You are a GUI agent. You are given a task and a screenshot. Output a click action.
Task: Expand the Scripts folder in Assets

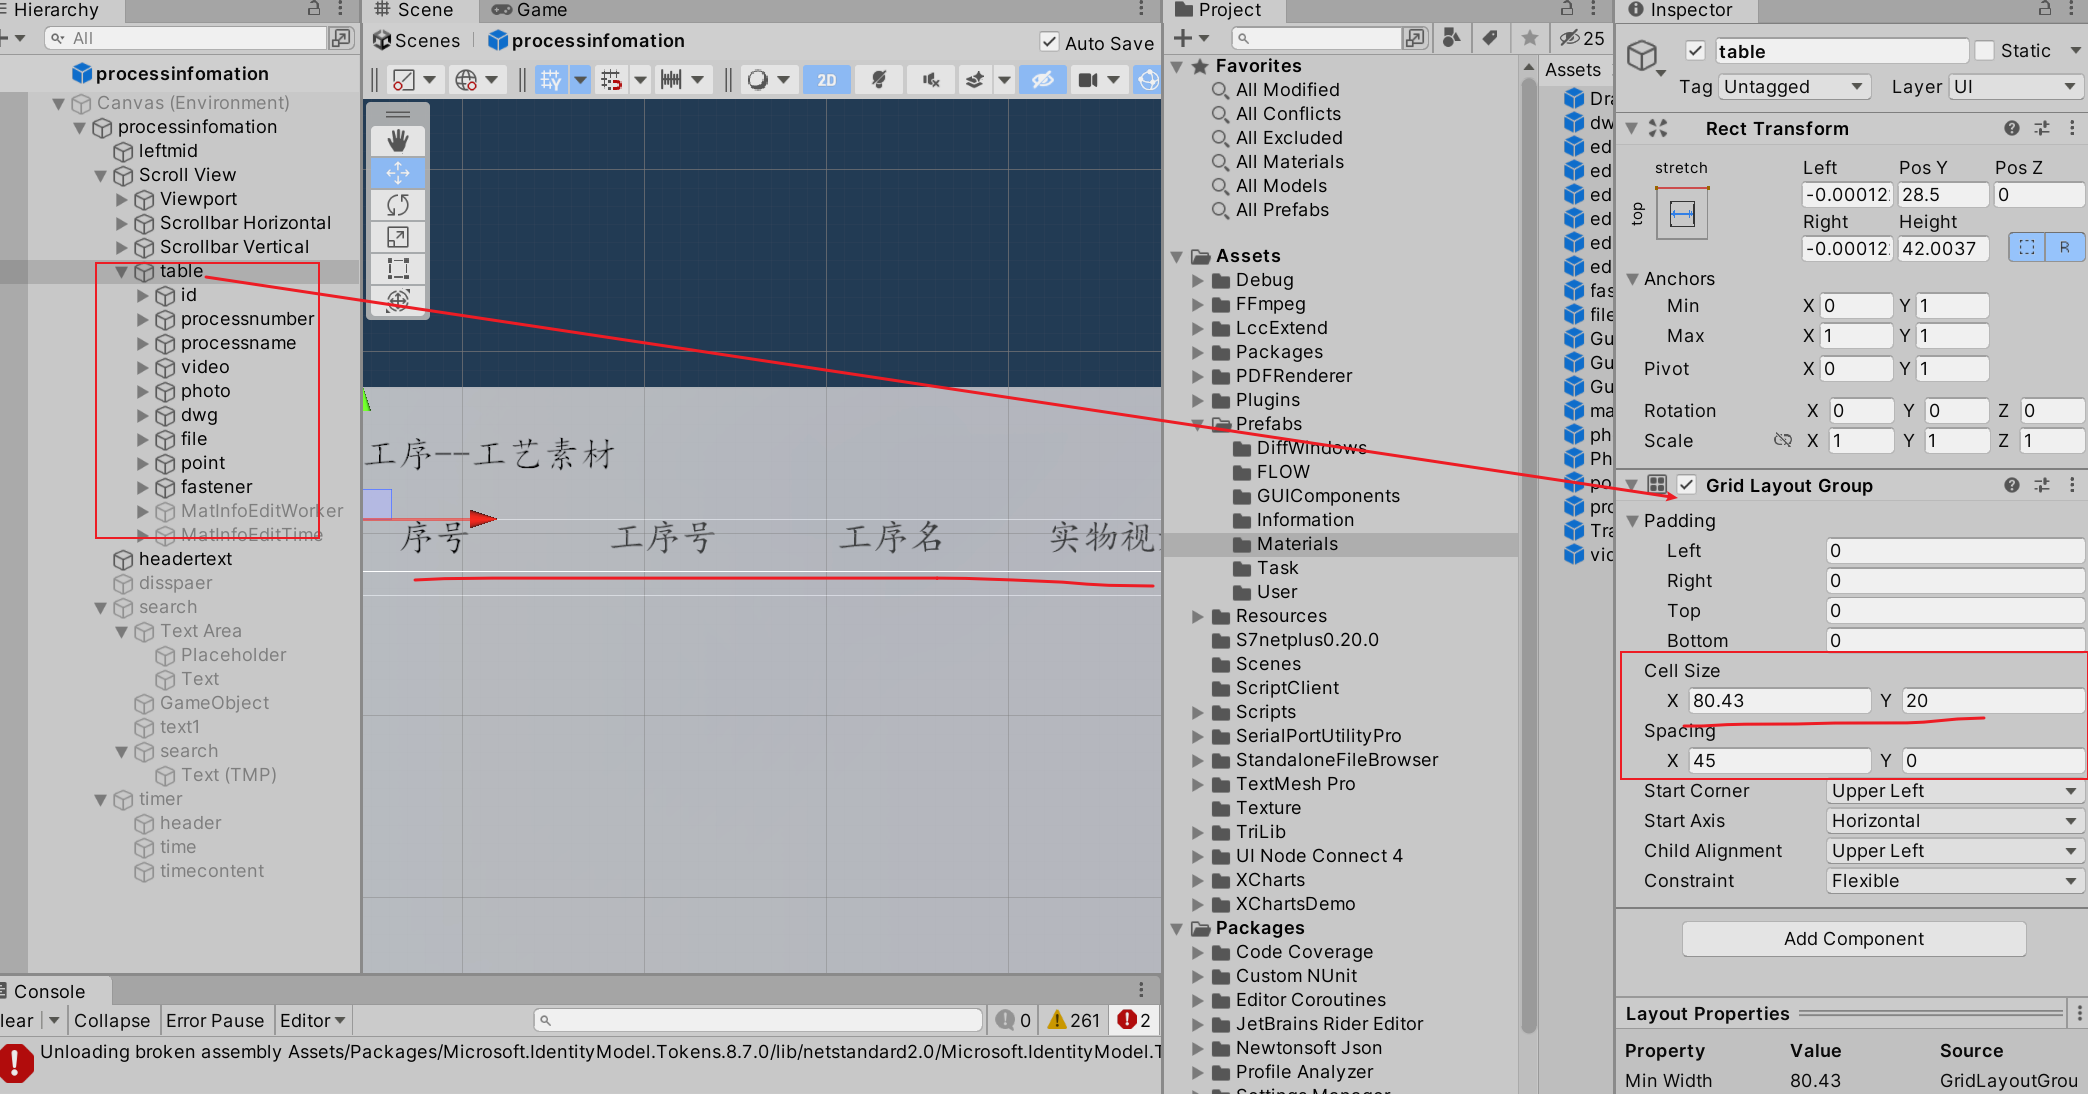point(1198,712)
